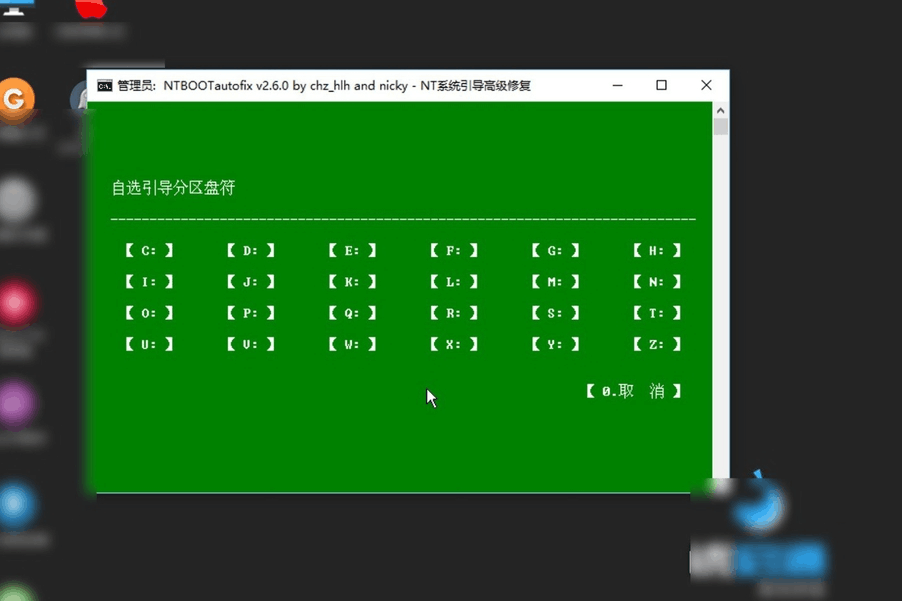Click the 0.取消 cancel option
The height and width of the screenshot is (601, 902).
tap(634, 391)
